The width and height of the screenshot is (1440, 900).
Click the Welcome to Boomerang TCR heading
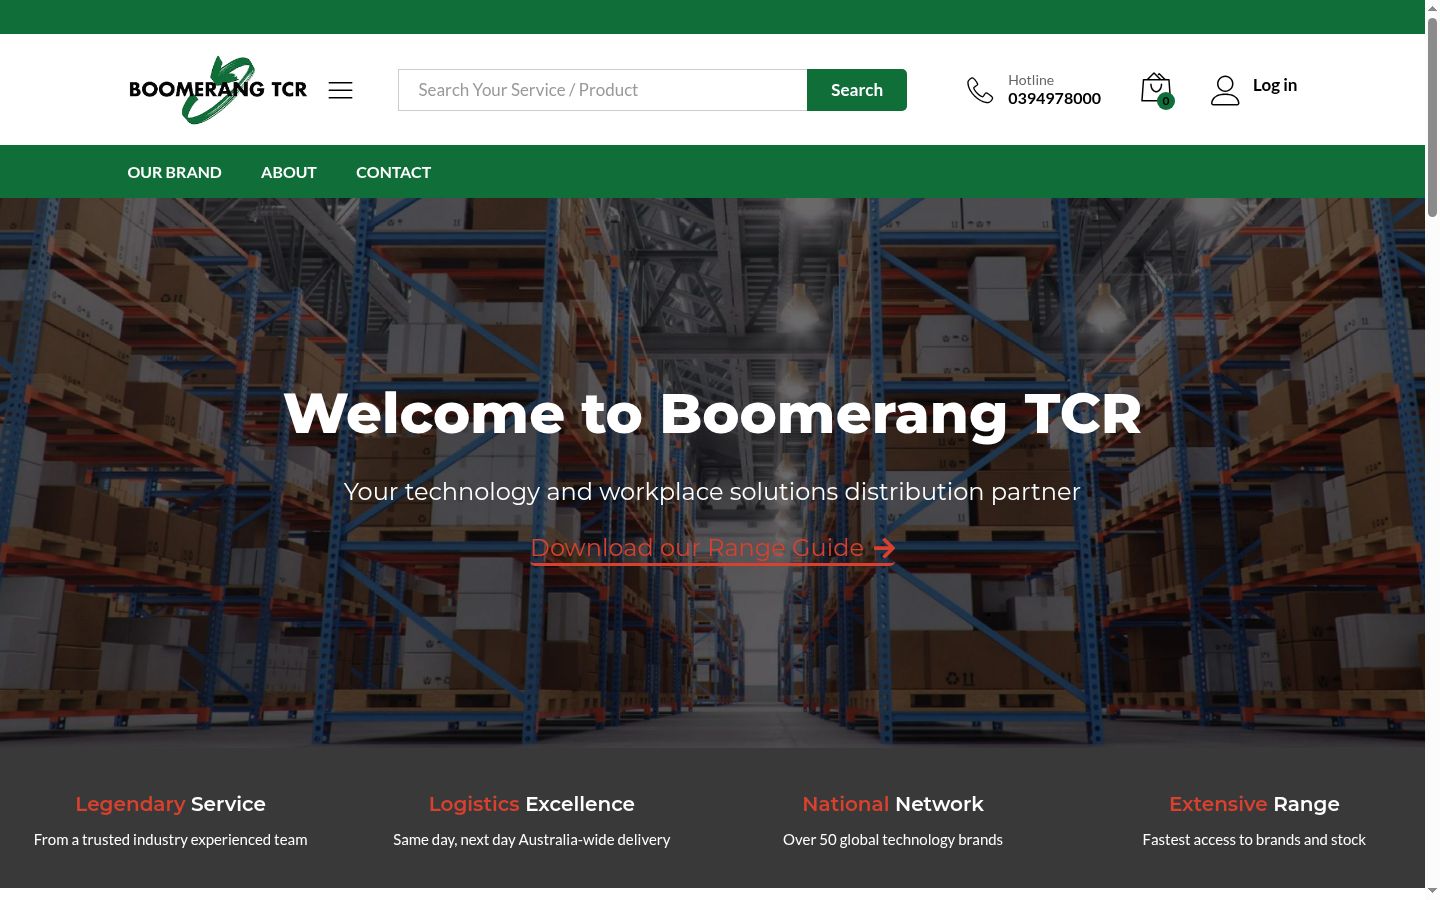tap(712, 413)
